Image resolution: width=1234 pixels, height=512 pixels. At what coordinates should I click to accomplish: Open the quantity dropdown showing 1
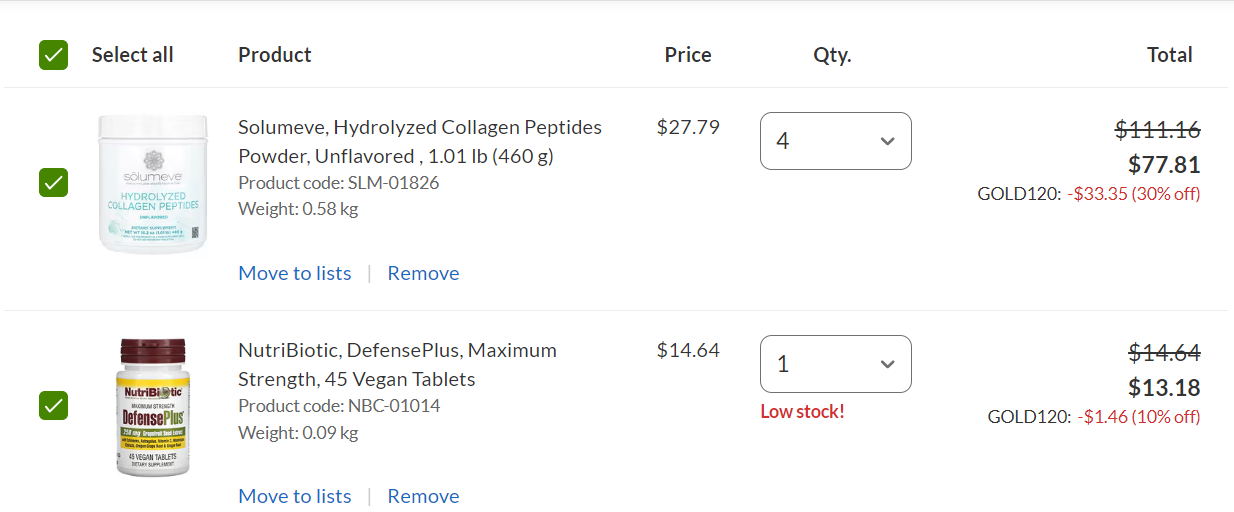click(x=835, y=364)
